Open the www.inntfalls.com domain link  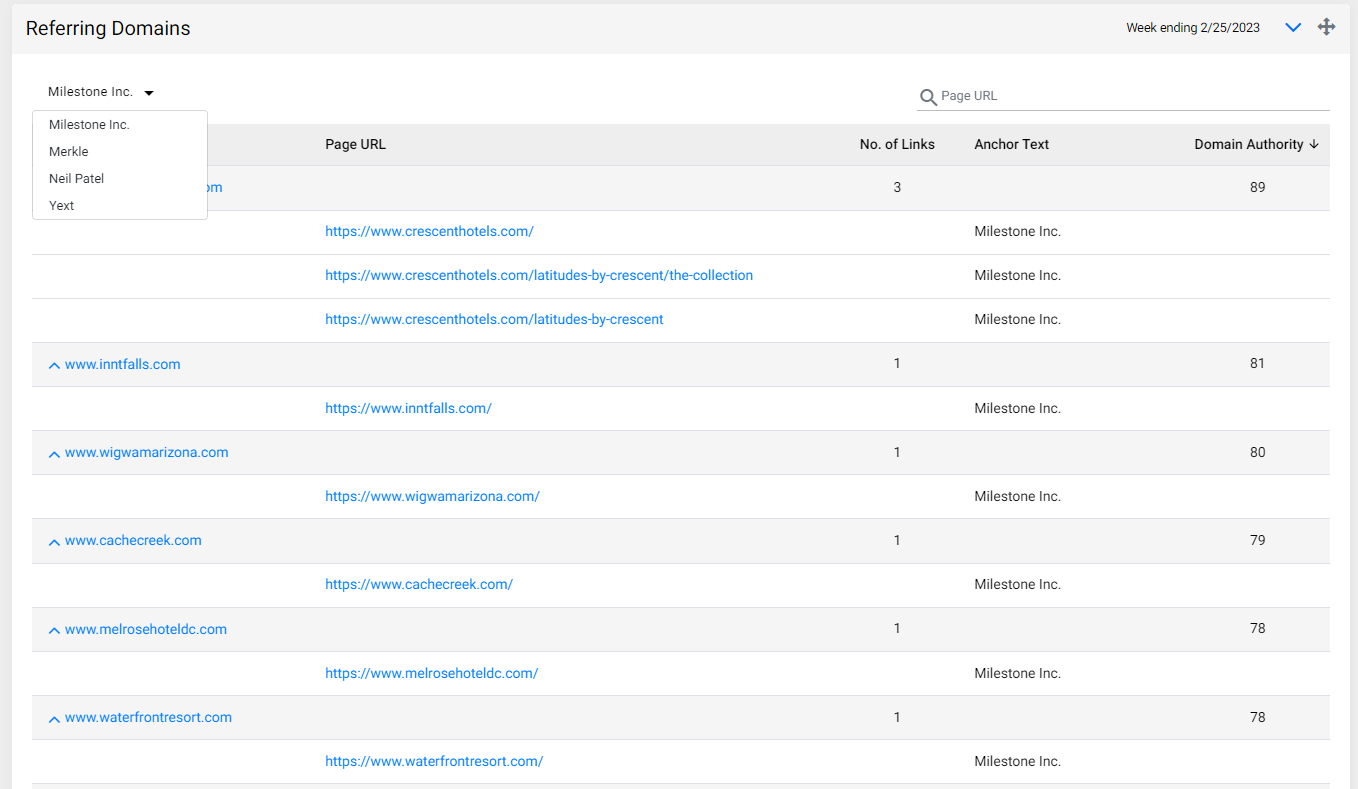123,364
